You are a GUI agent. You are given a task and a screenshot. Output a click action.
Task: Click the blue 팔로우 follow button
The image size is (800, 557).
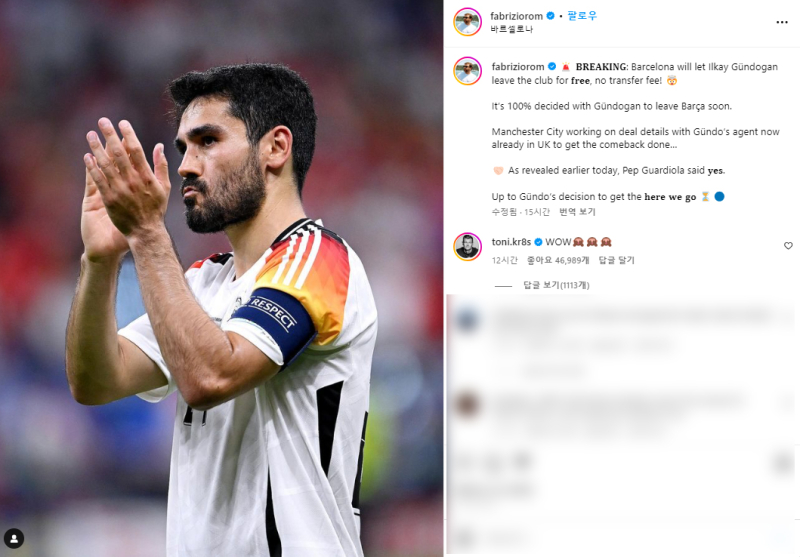point(582,16)
